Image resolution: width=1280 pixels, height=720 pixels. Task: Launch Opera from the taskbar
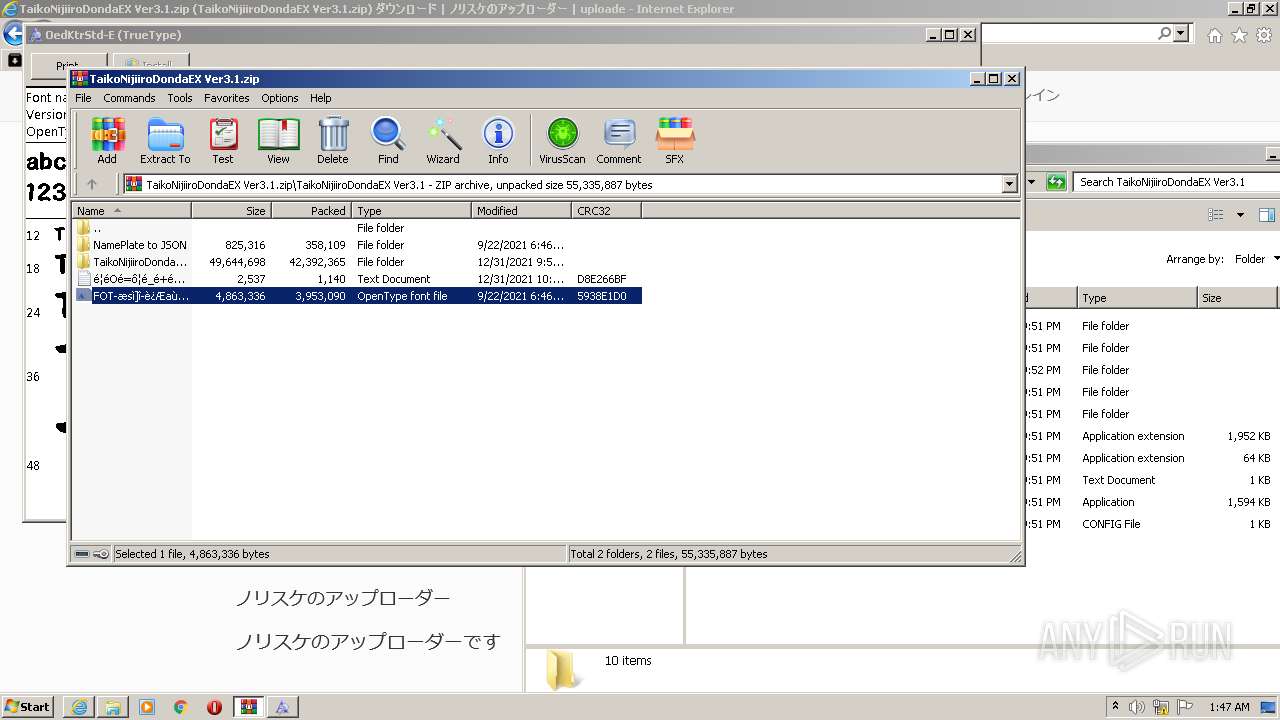point(215,706)
